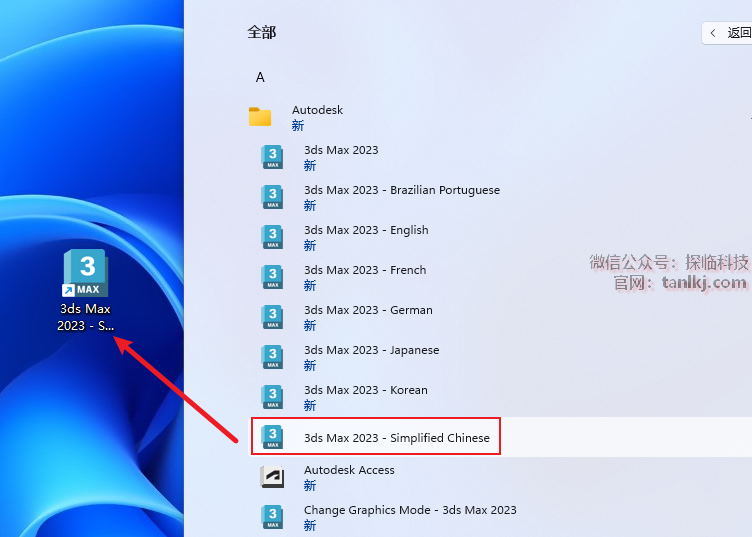The image size is (752, 537).
Task: Click the desktop shortcut label 3ds Max 2023 - S...
Action: click(x=85, y=317)
